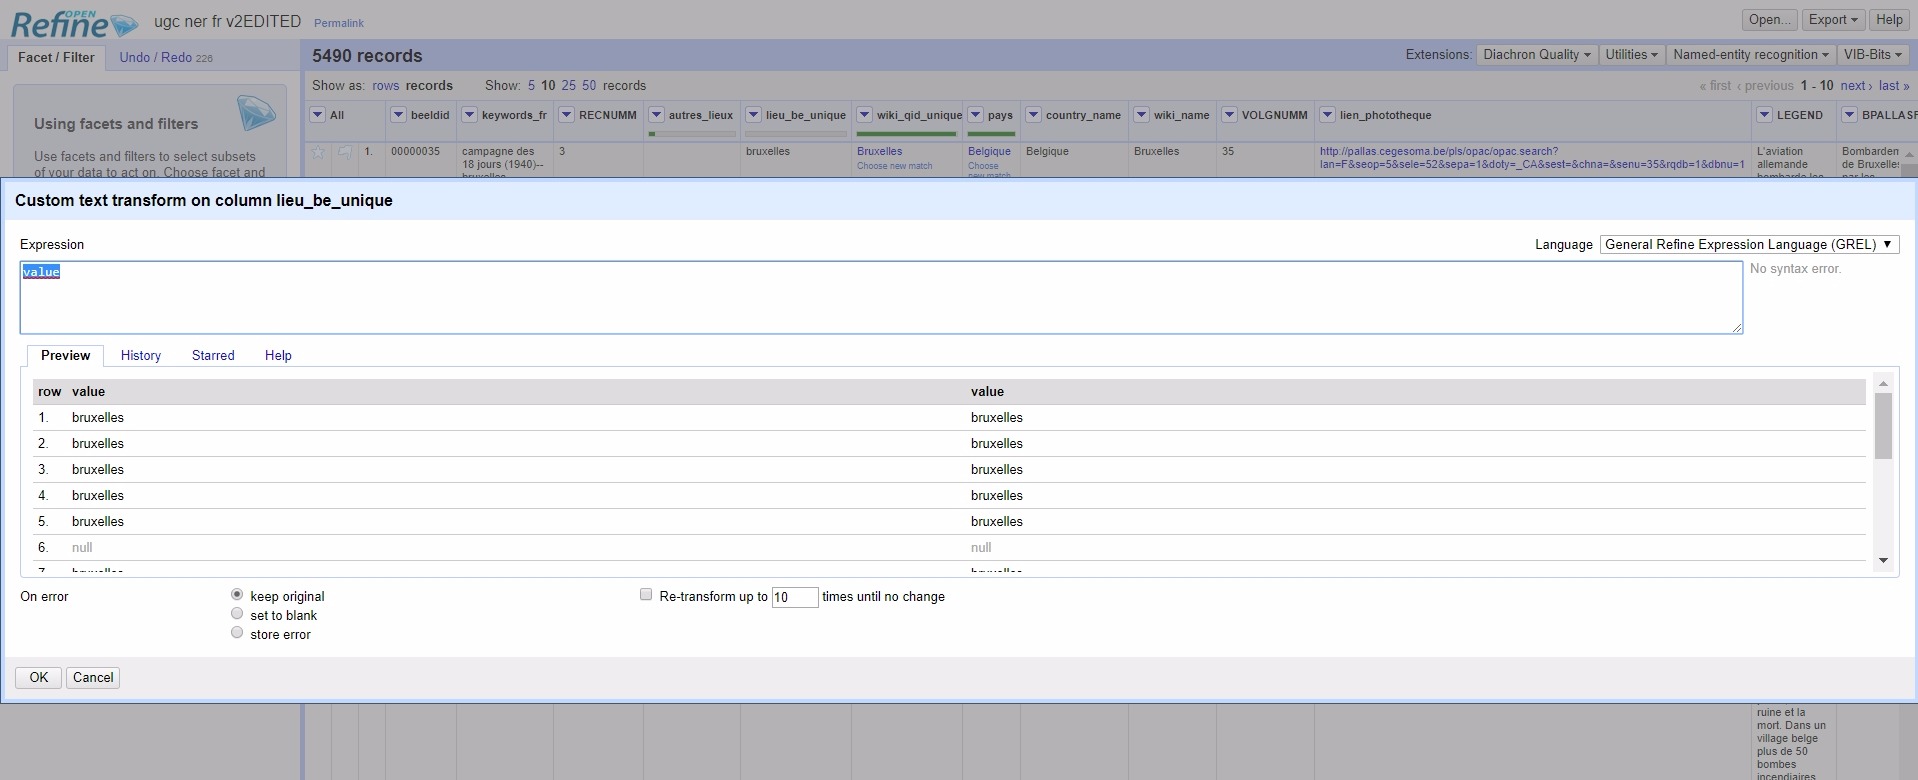Open wiki_qid_unique column dropdown arrow
Screen dimensions: 1918x780
pyautogui.click(x=864, y=115)
